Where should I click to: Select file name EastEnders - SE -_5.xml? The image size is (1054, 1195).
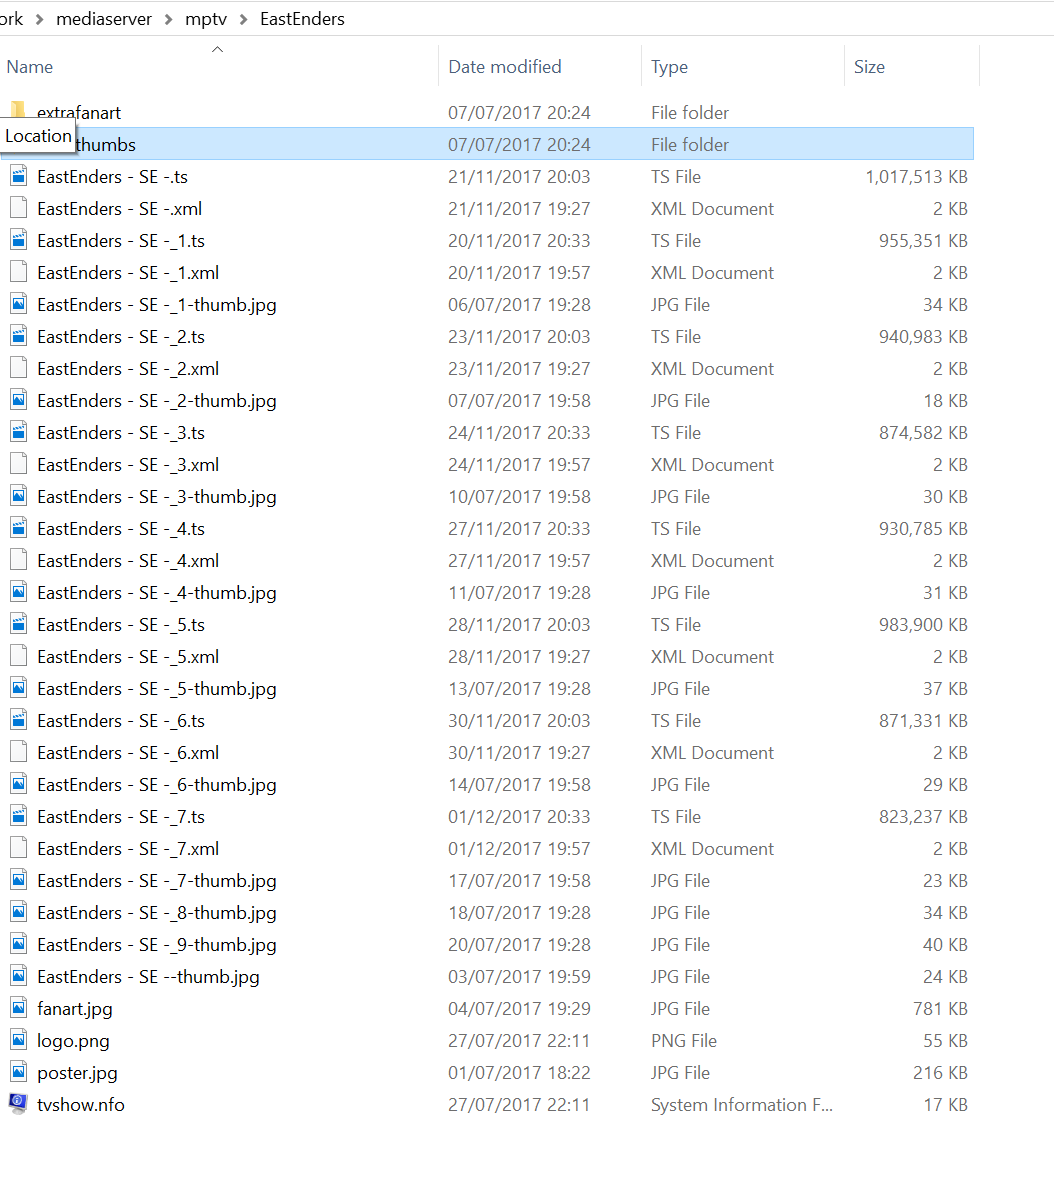(128, 657)
